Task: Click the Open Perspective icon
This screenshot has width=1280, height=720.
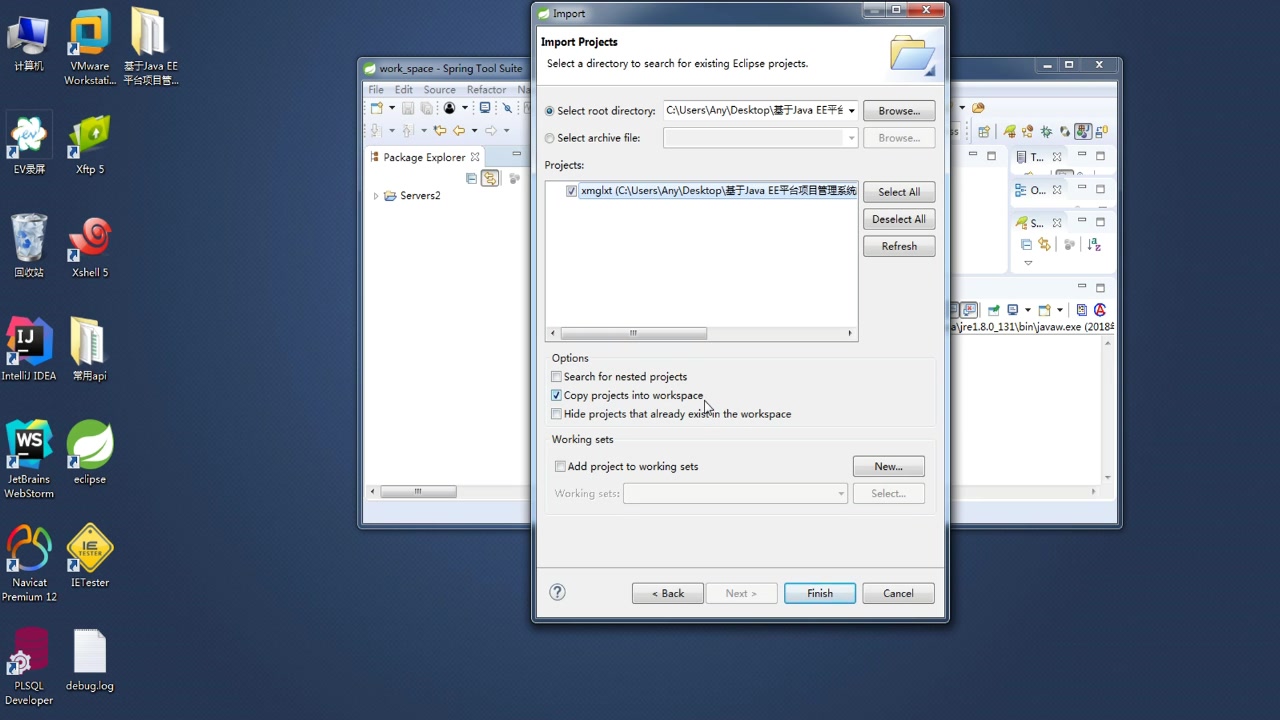Action: (x=983, y=132)
